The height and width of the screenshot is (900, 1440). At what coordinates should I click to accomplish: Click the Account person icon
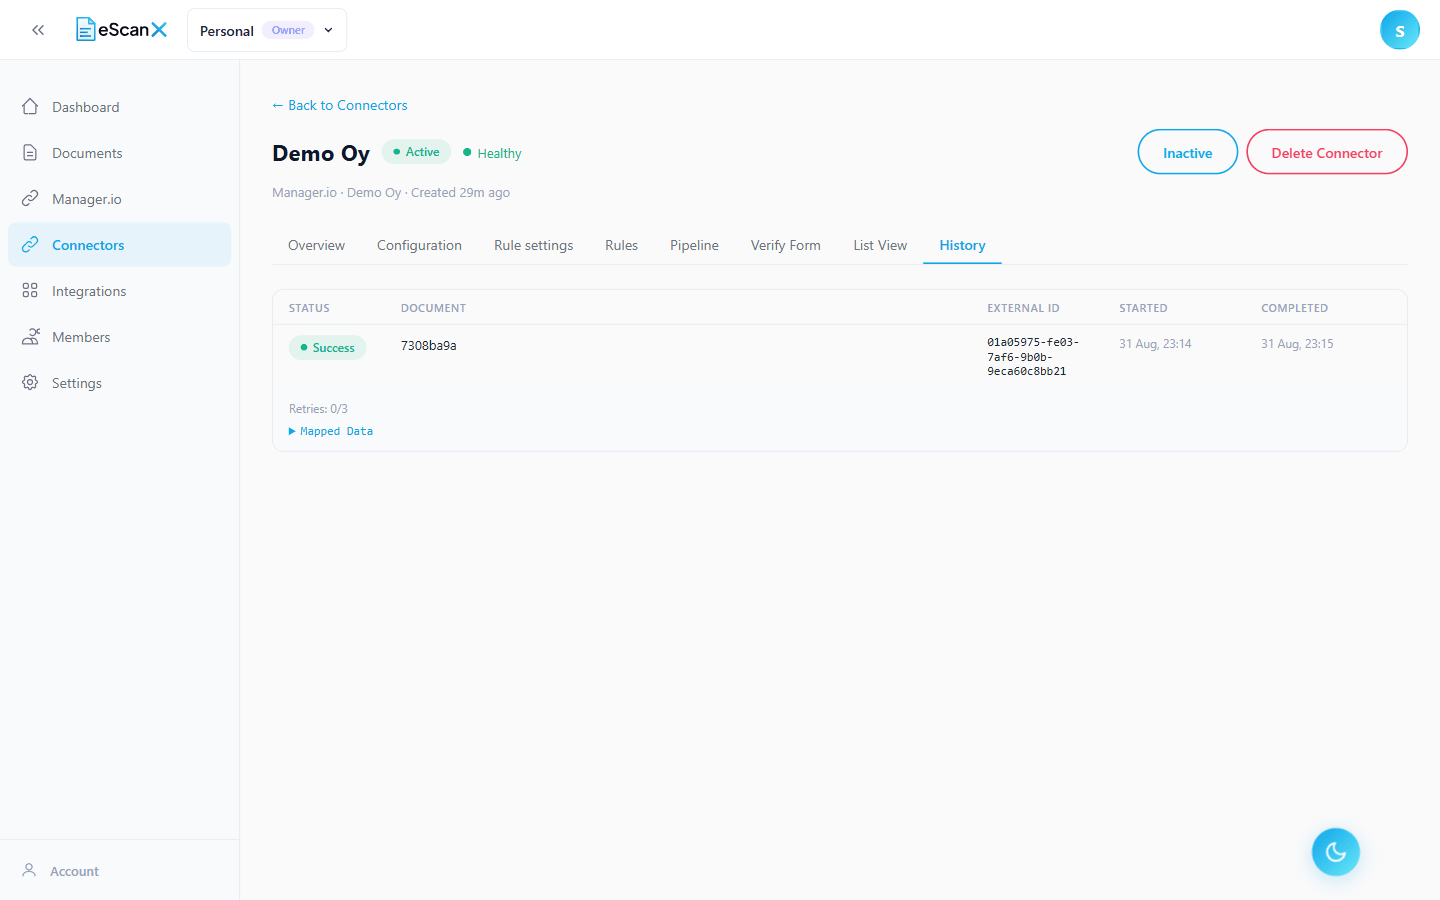[x=29, y=871]
